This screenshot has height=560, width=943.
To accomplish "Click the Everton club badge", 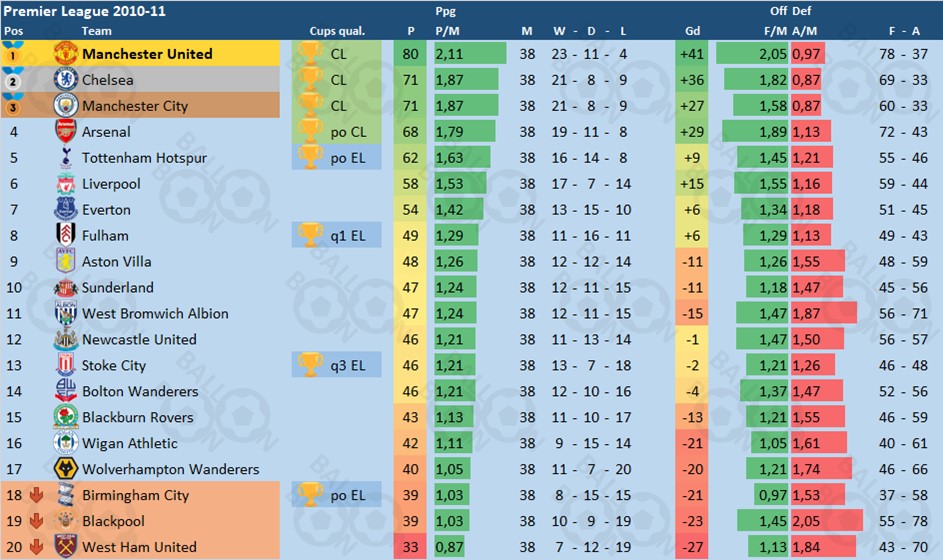I will click(x=66, y=209).
